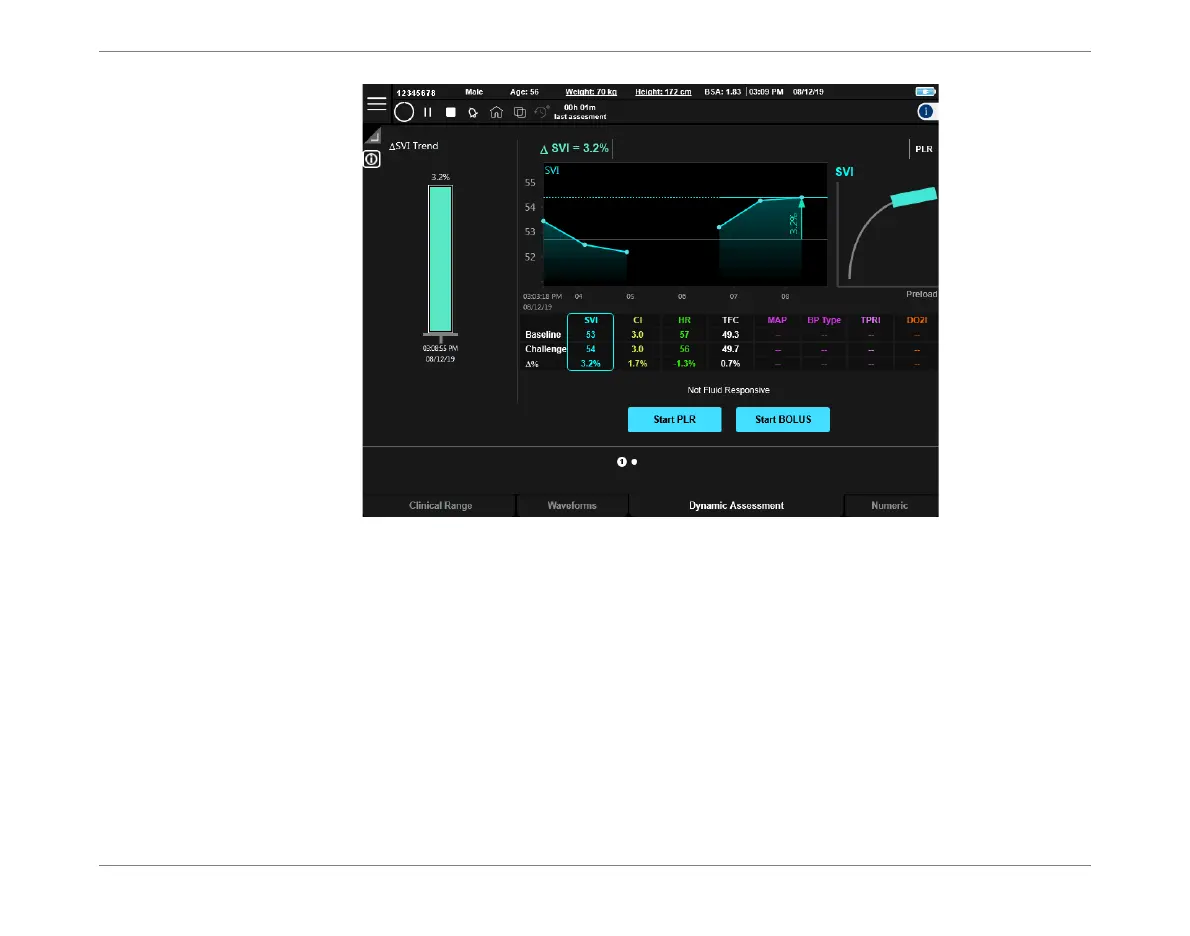
Task: Open the blue information icon
Action: [925, 112]
